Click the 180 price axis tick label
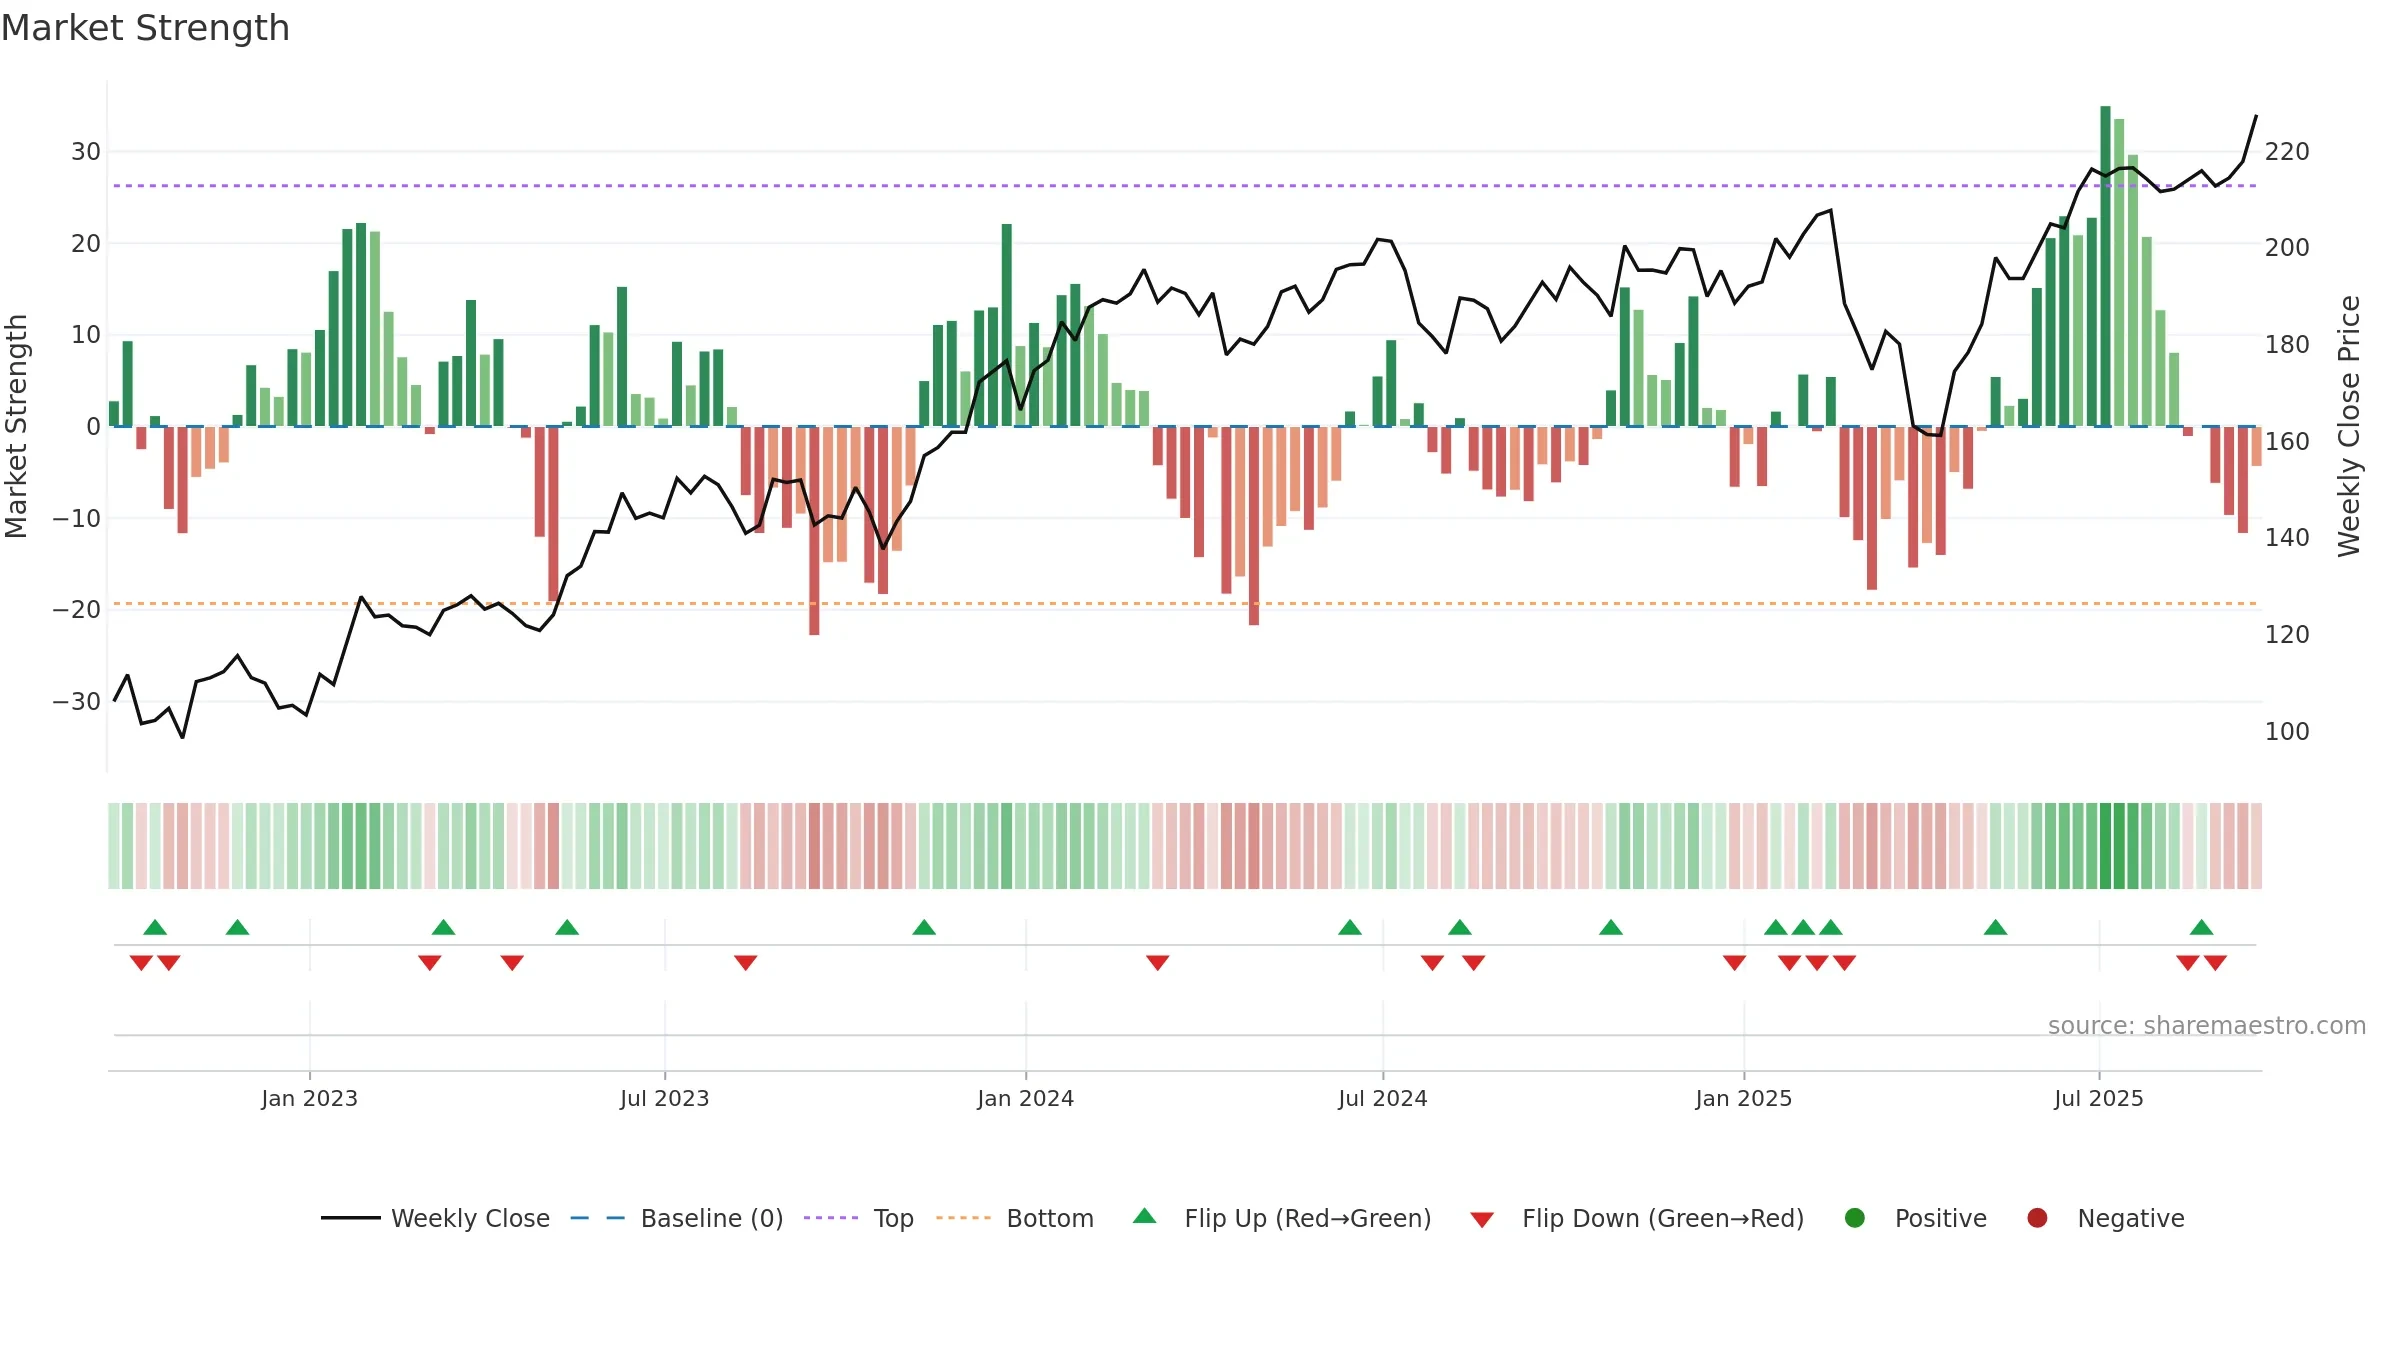 pyautogui.click(x=2287, y=345)
